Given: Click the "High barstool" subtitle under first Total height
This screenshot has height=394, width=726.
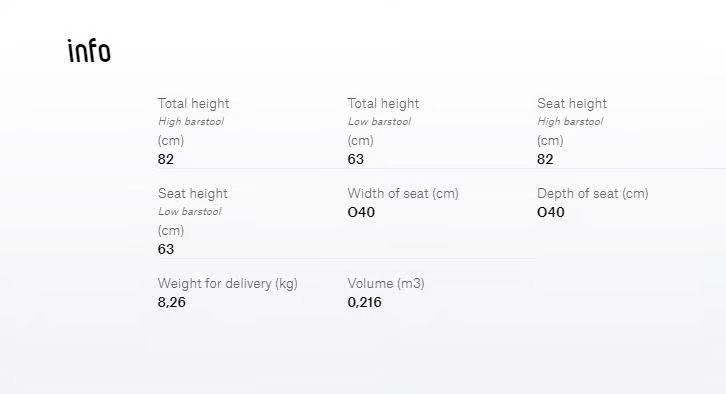Looking at the screenshot, I should [191, 122].
